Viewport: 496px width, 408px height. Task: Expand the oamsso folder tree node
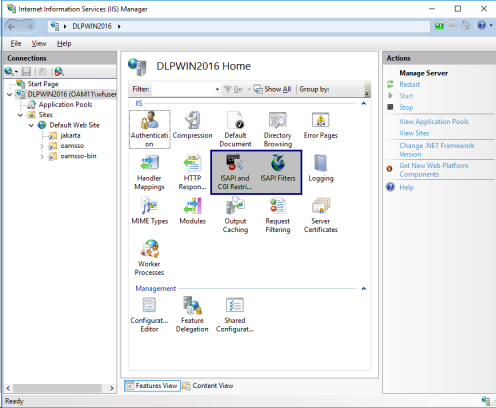tap(42, 146)
